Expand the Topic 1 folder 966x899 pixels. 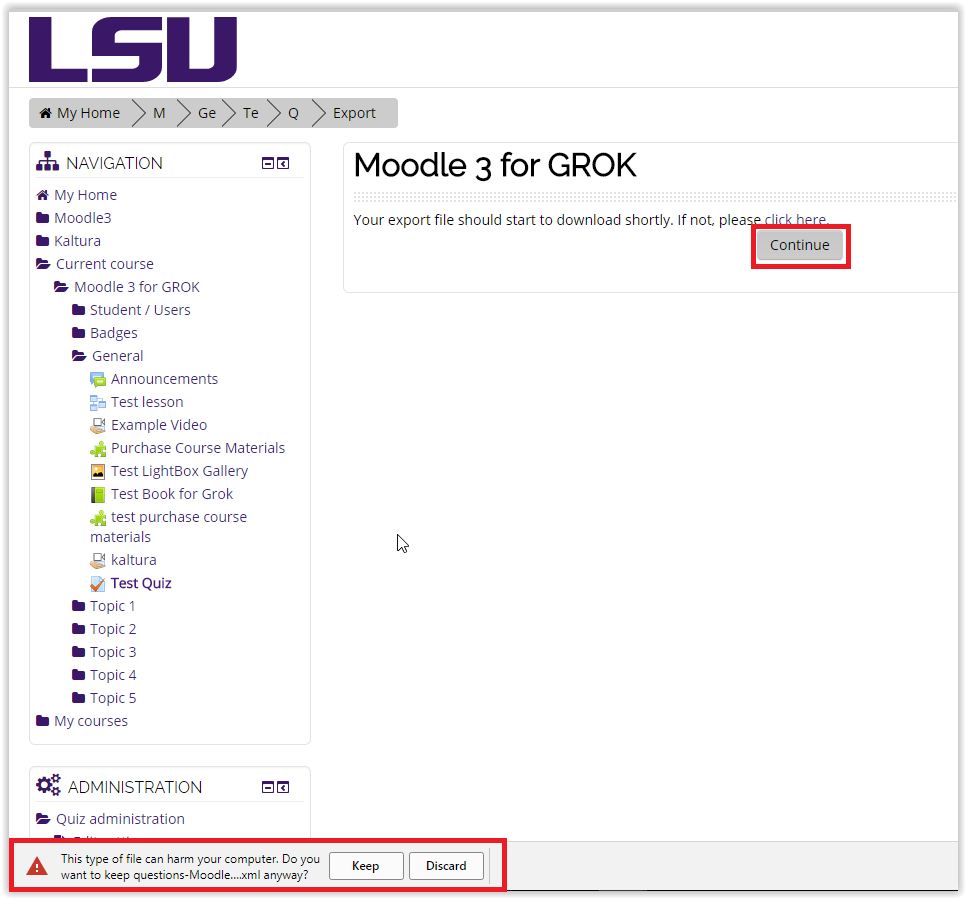78,606
